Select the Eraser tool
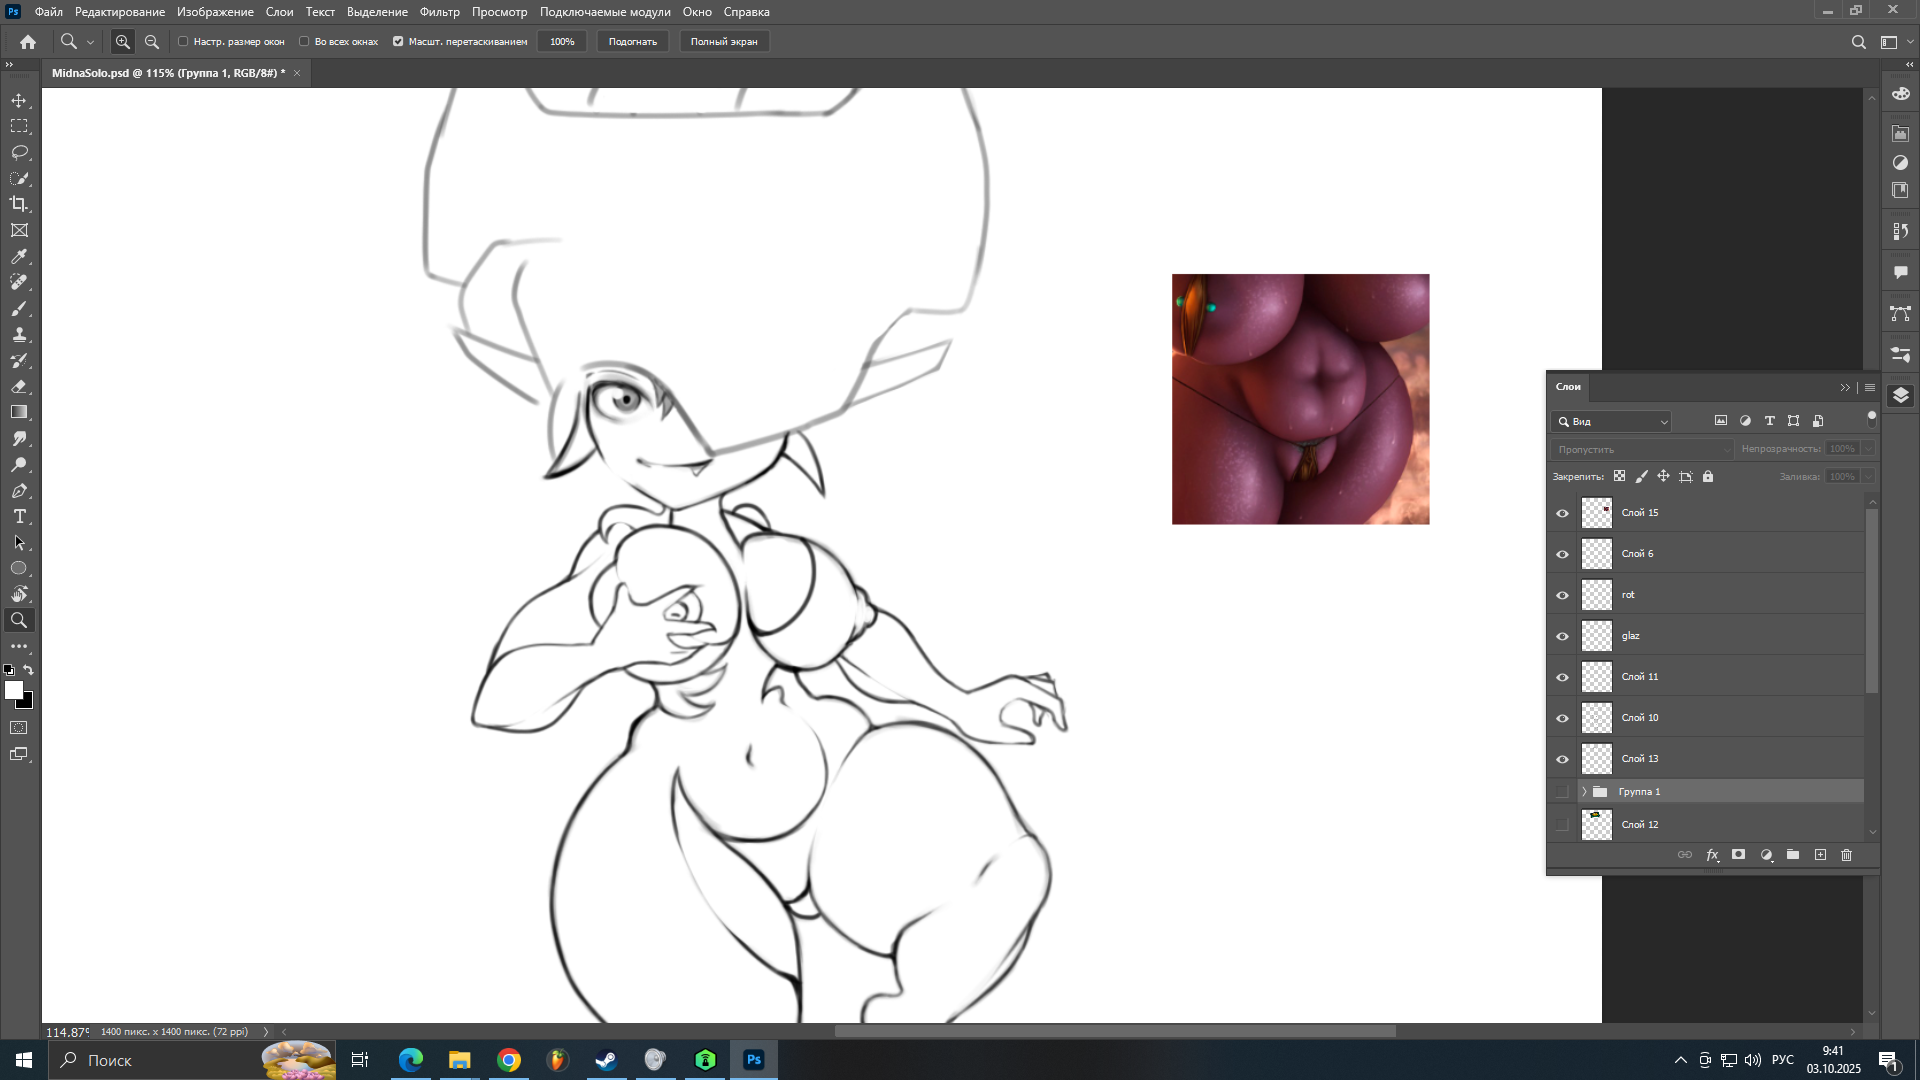The width and height of the screenshot is (1920, 1080). (x=19, y=386)
